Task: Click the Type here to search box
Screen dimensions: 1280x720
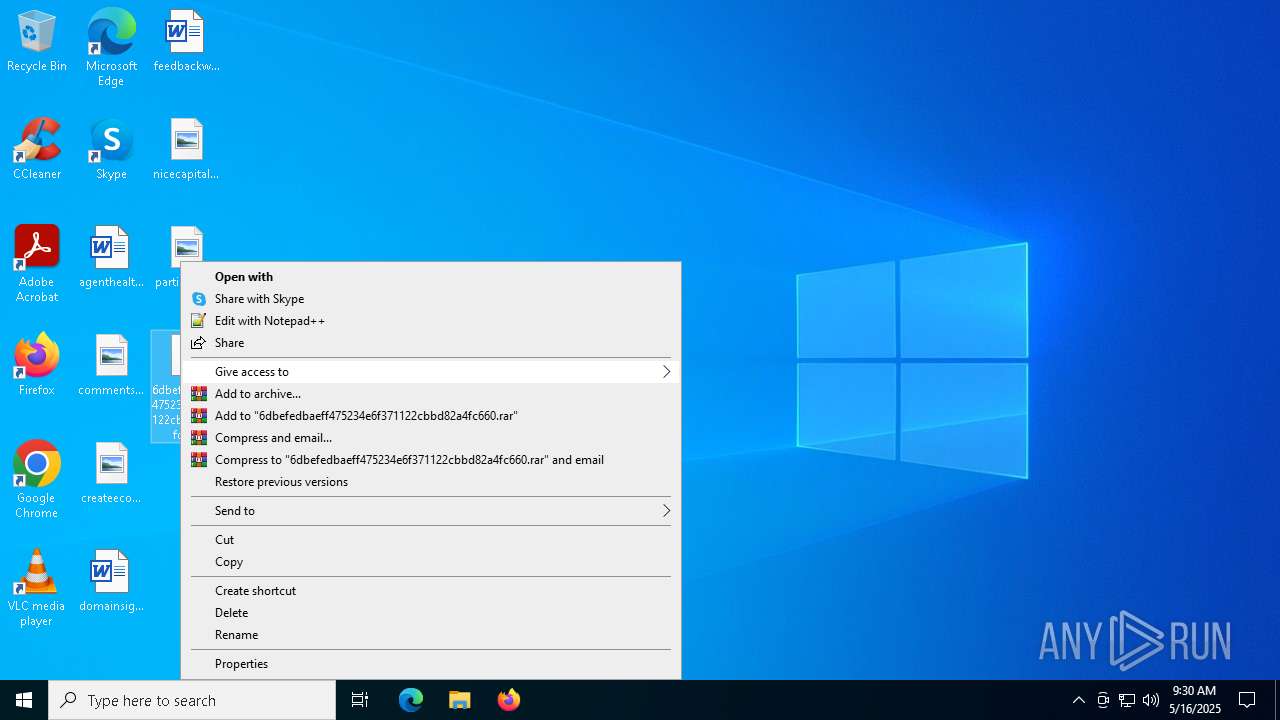Action: tap(192, 700)
